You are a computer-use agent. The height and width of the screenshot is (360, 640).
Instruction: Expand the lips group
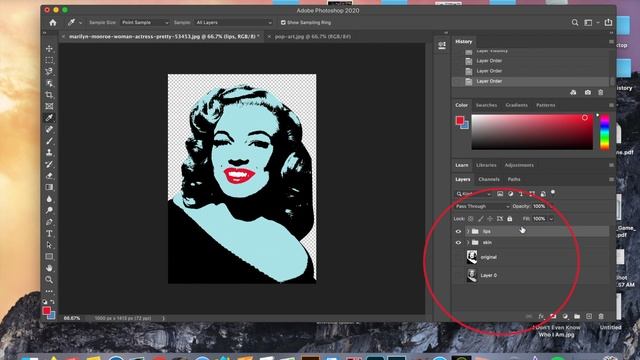click(x=468, y=231)
